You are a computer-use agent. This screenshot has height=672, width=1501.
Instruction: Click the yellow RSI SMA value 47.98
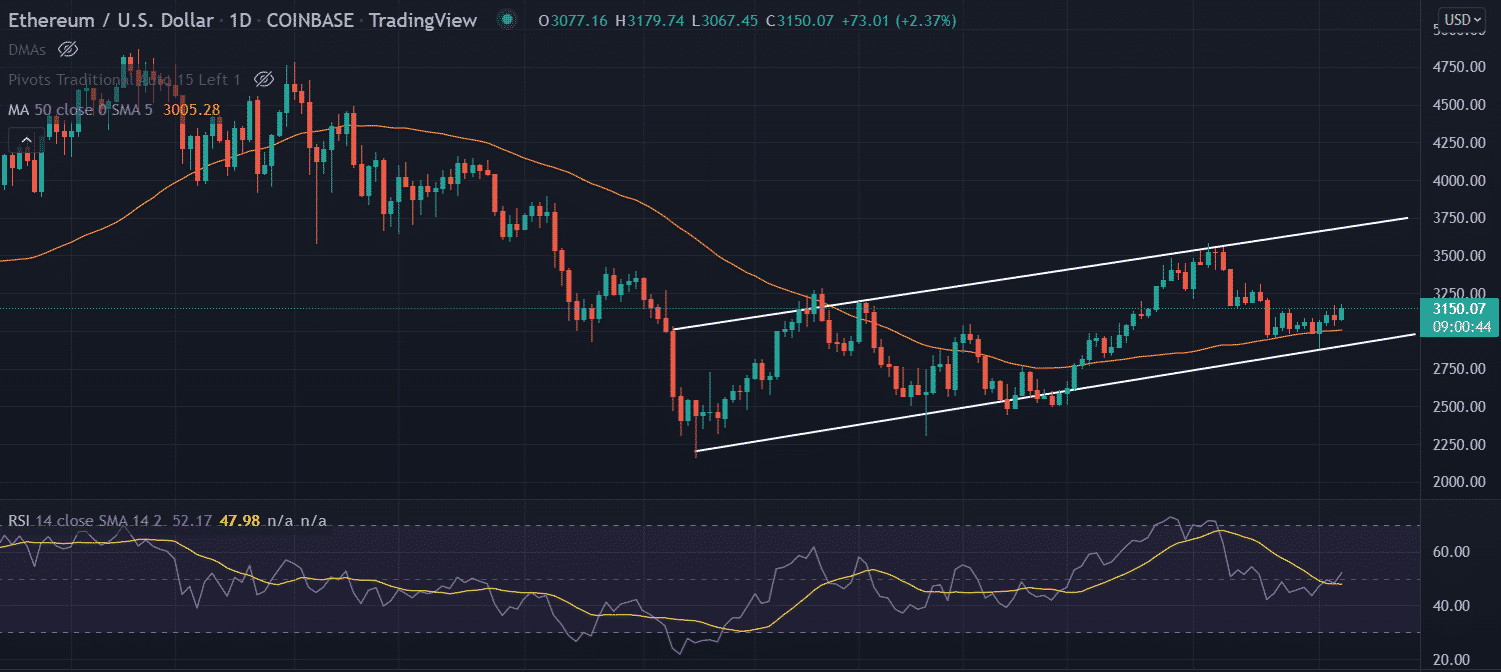click(x=238, y=521)
